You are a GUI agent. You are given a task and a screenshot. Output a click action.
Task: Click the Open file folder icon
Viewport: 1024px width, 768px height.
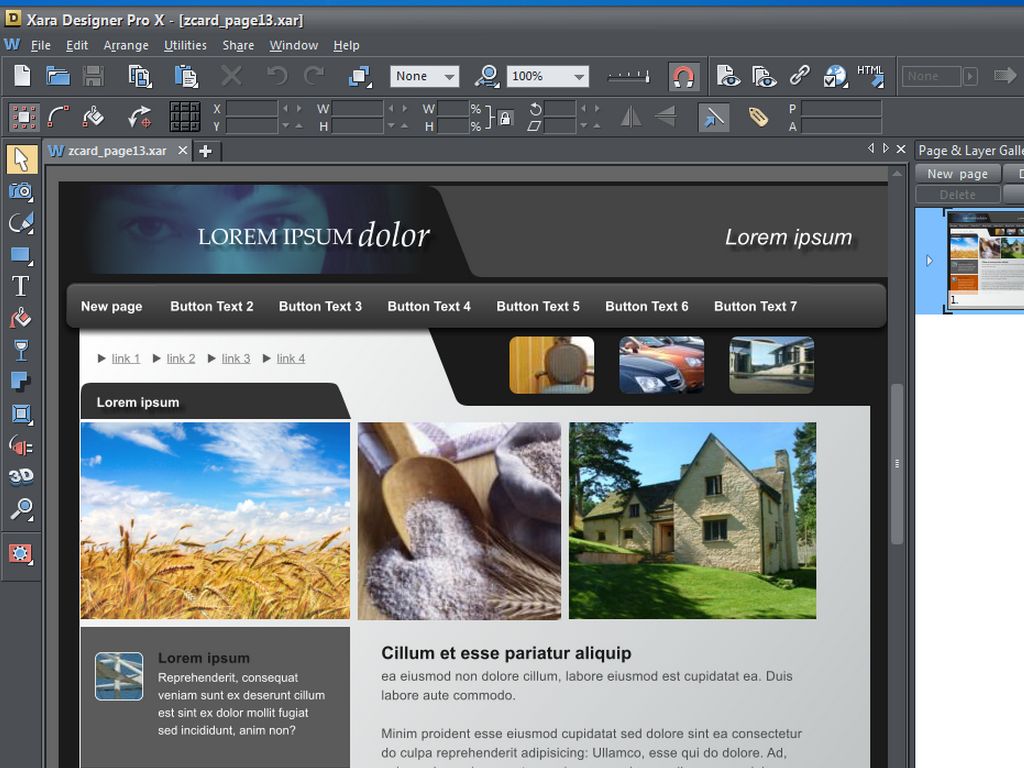[x=58, y=76]
